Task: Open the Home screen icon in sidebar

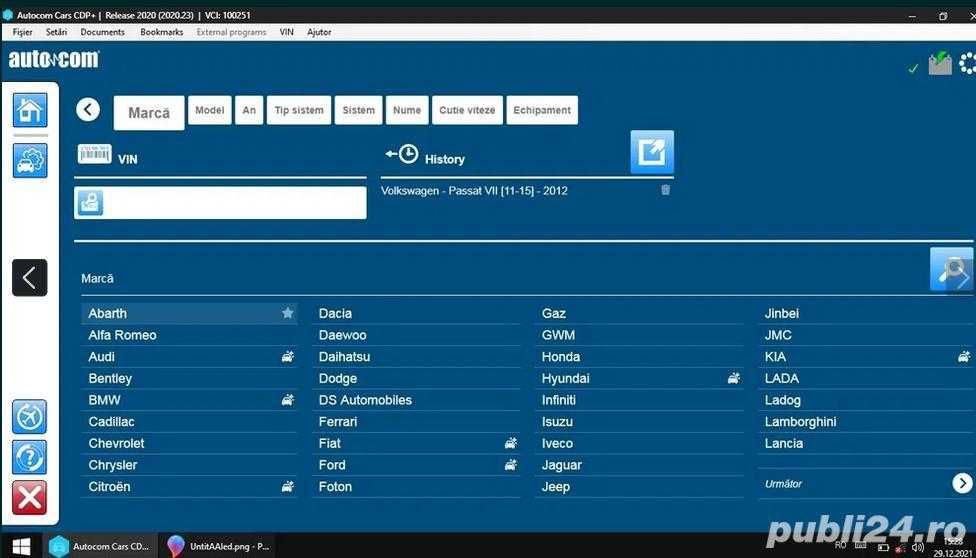Action: (x=30, y=110)
